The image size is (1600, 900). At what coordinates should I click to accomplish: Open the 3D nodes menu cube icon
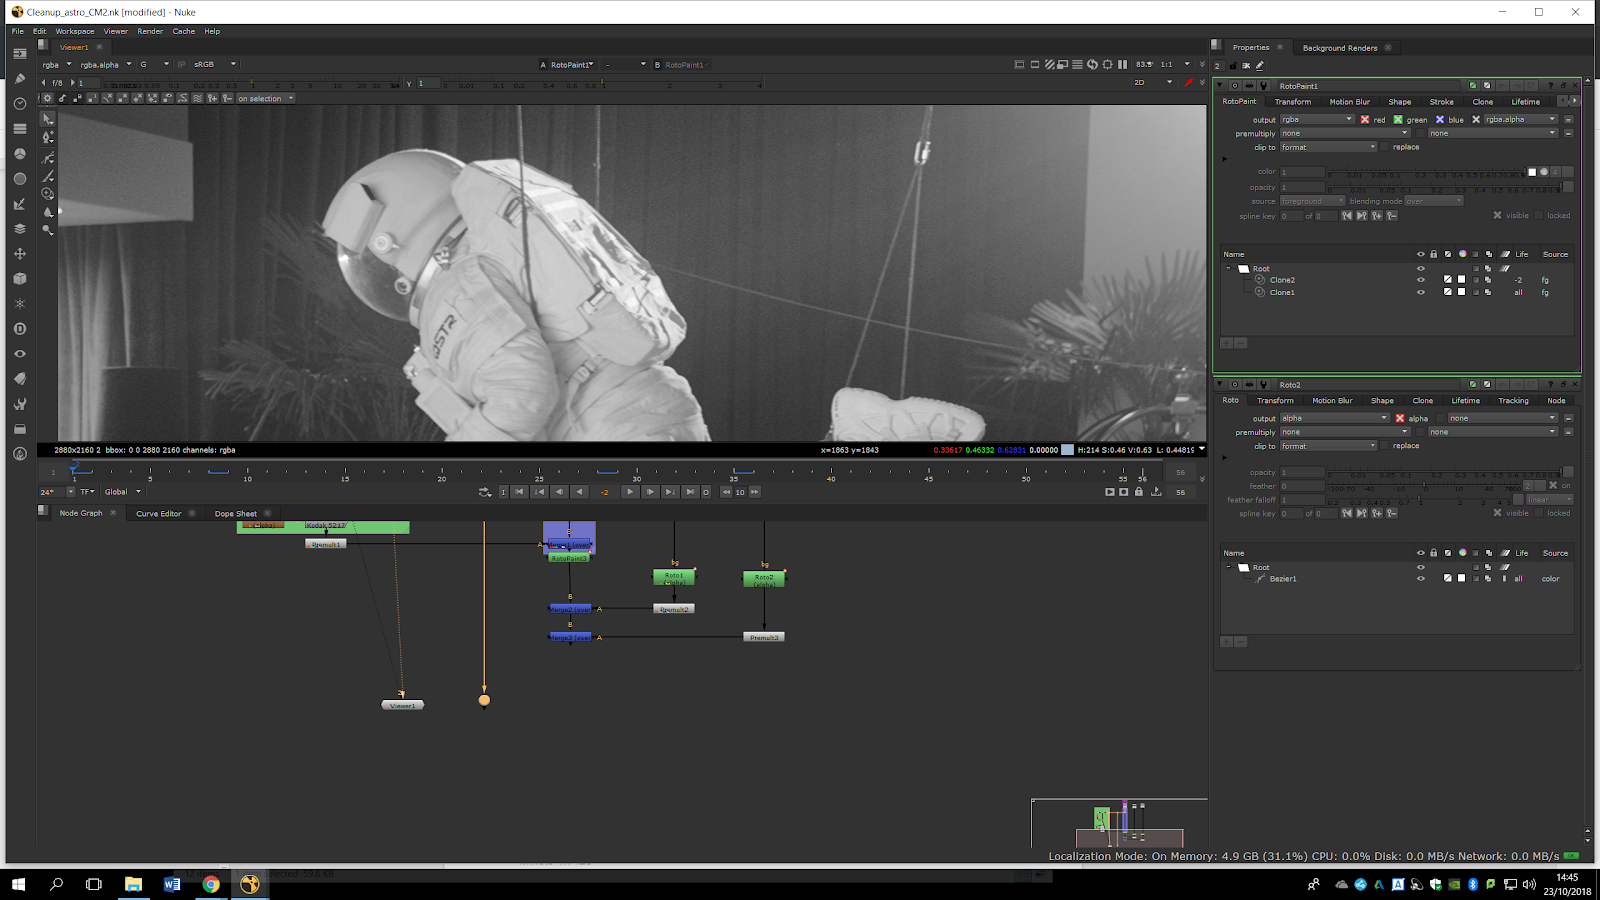tap(19, 279)
